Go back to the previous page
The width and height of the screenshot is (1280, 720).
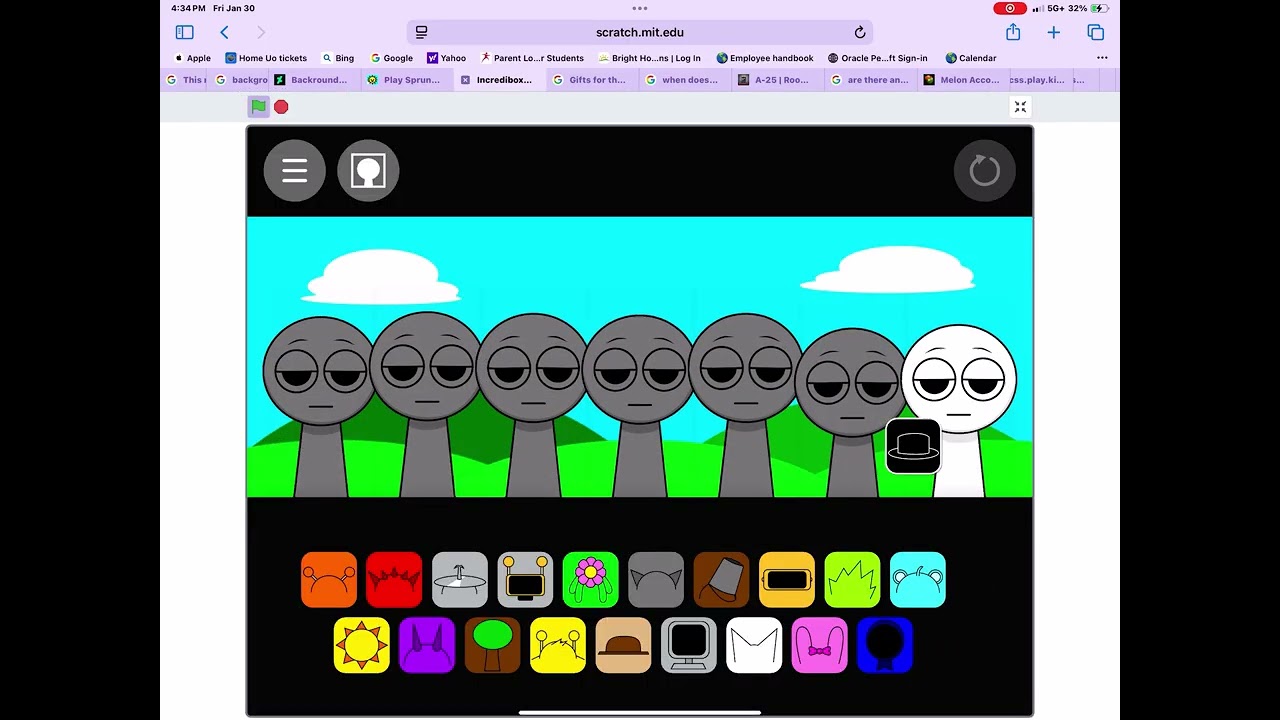tap(224, 33)
